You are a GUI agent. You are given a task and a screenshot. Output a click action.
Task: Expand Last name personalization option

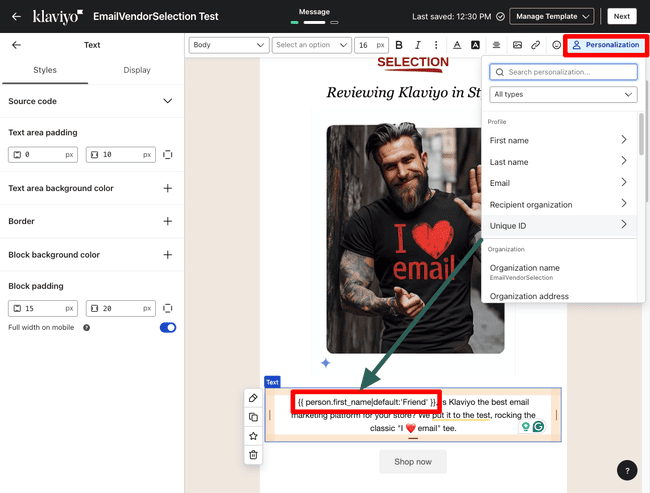pos(559,162)
